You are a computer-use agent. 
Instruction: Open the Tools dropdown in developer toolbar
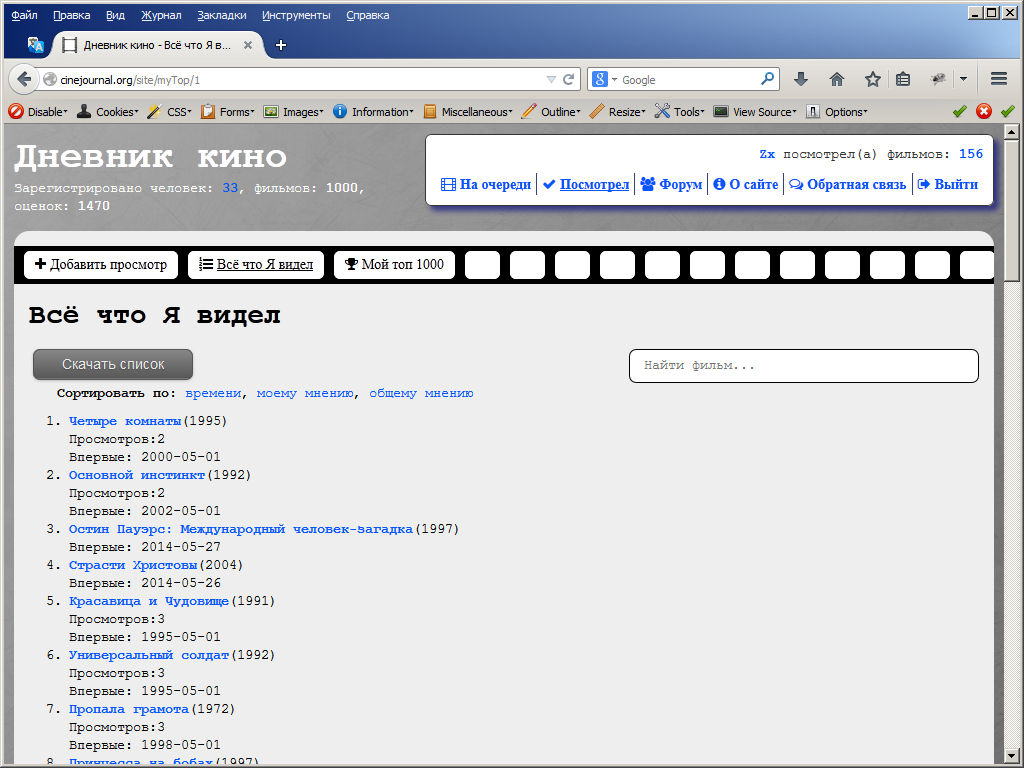tap(680, 112)
